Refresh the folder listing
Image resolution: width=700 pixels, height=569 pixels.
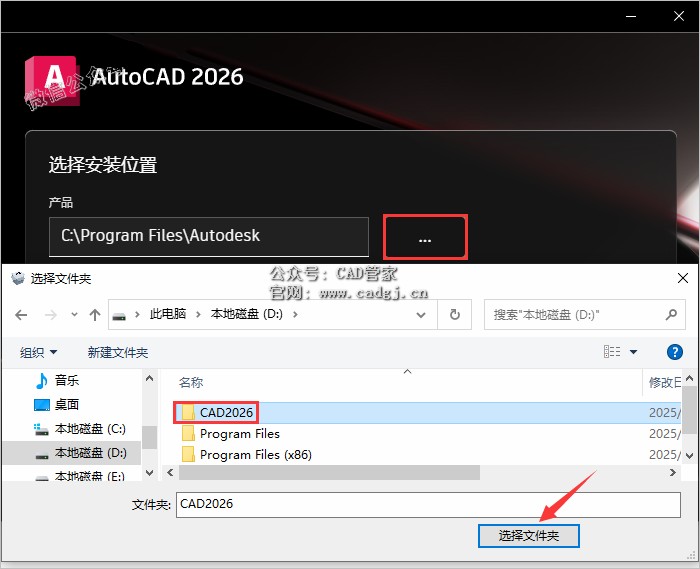pos(454,315)
